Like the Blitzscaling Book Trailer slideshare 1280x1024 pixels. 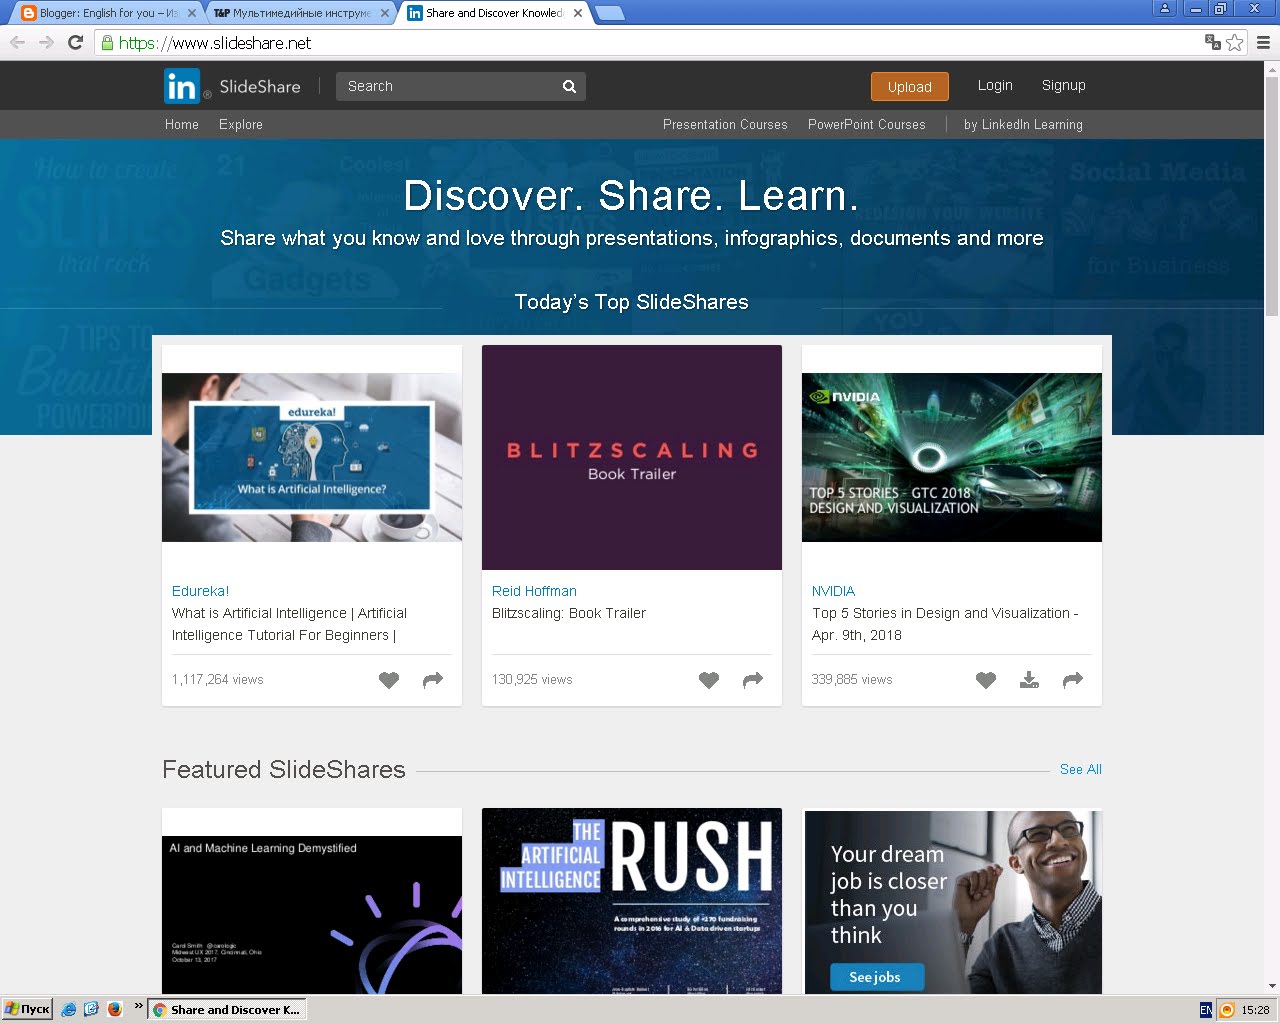[x=709, y=680]
